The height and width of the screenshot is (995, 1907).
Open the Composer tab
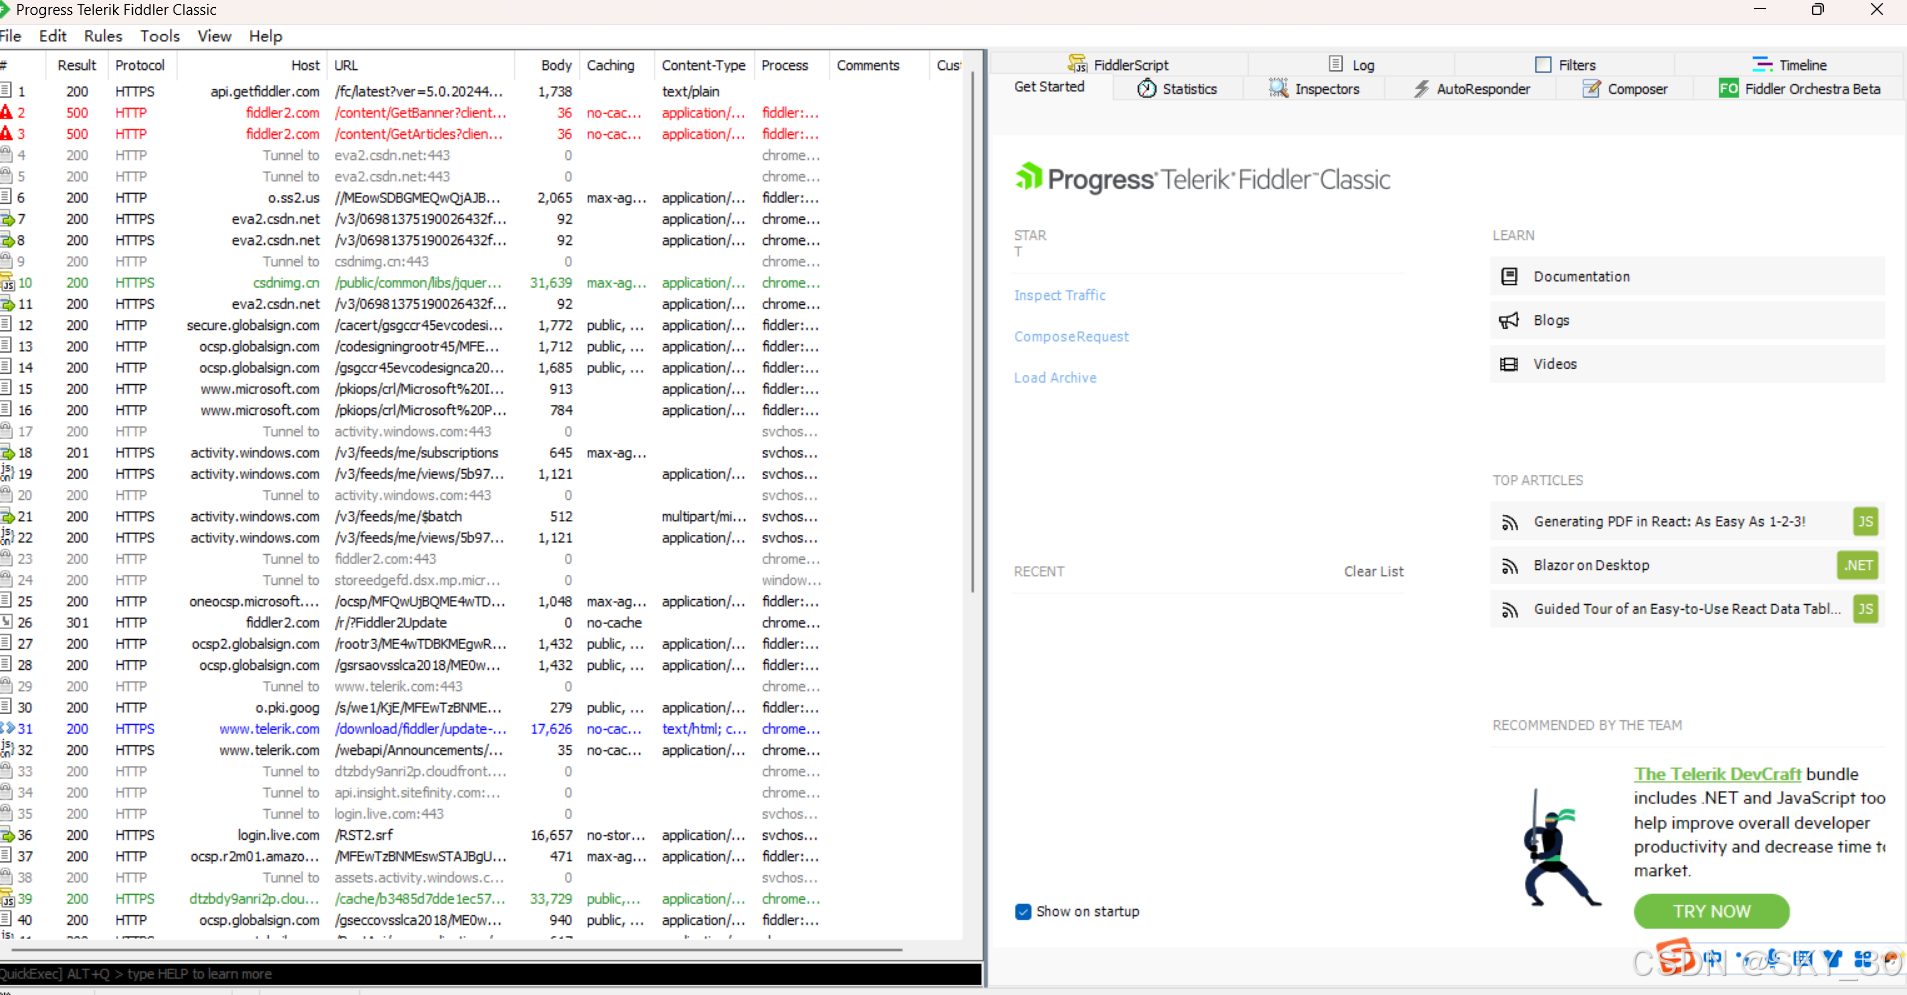click(x=1625, y=89)
